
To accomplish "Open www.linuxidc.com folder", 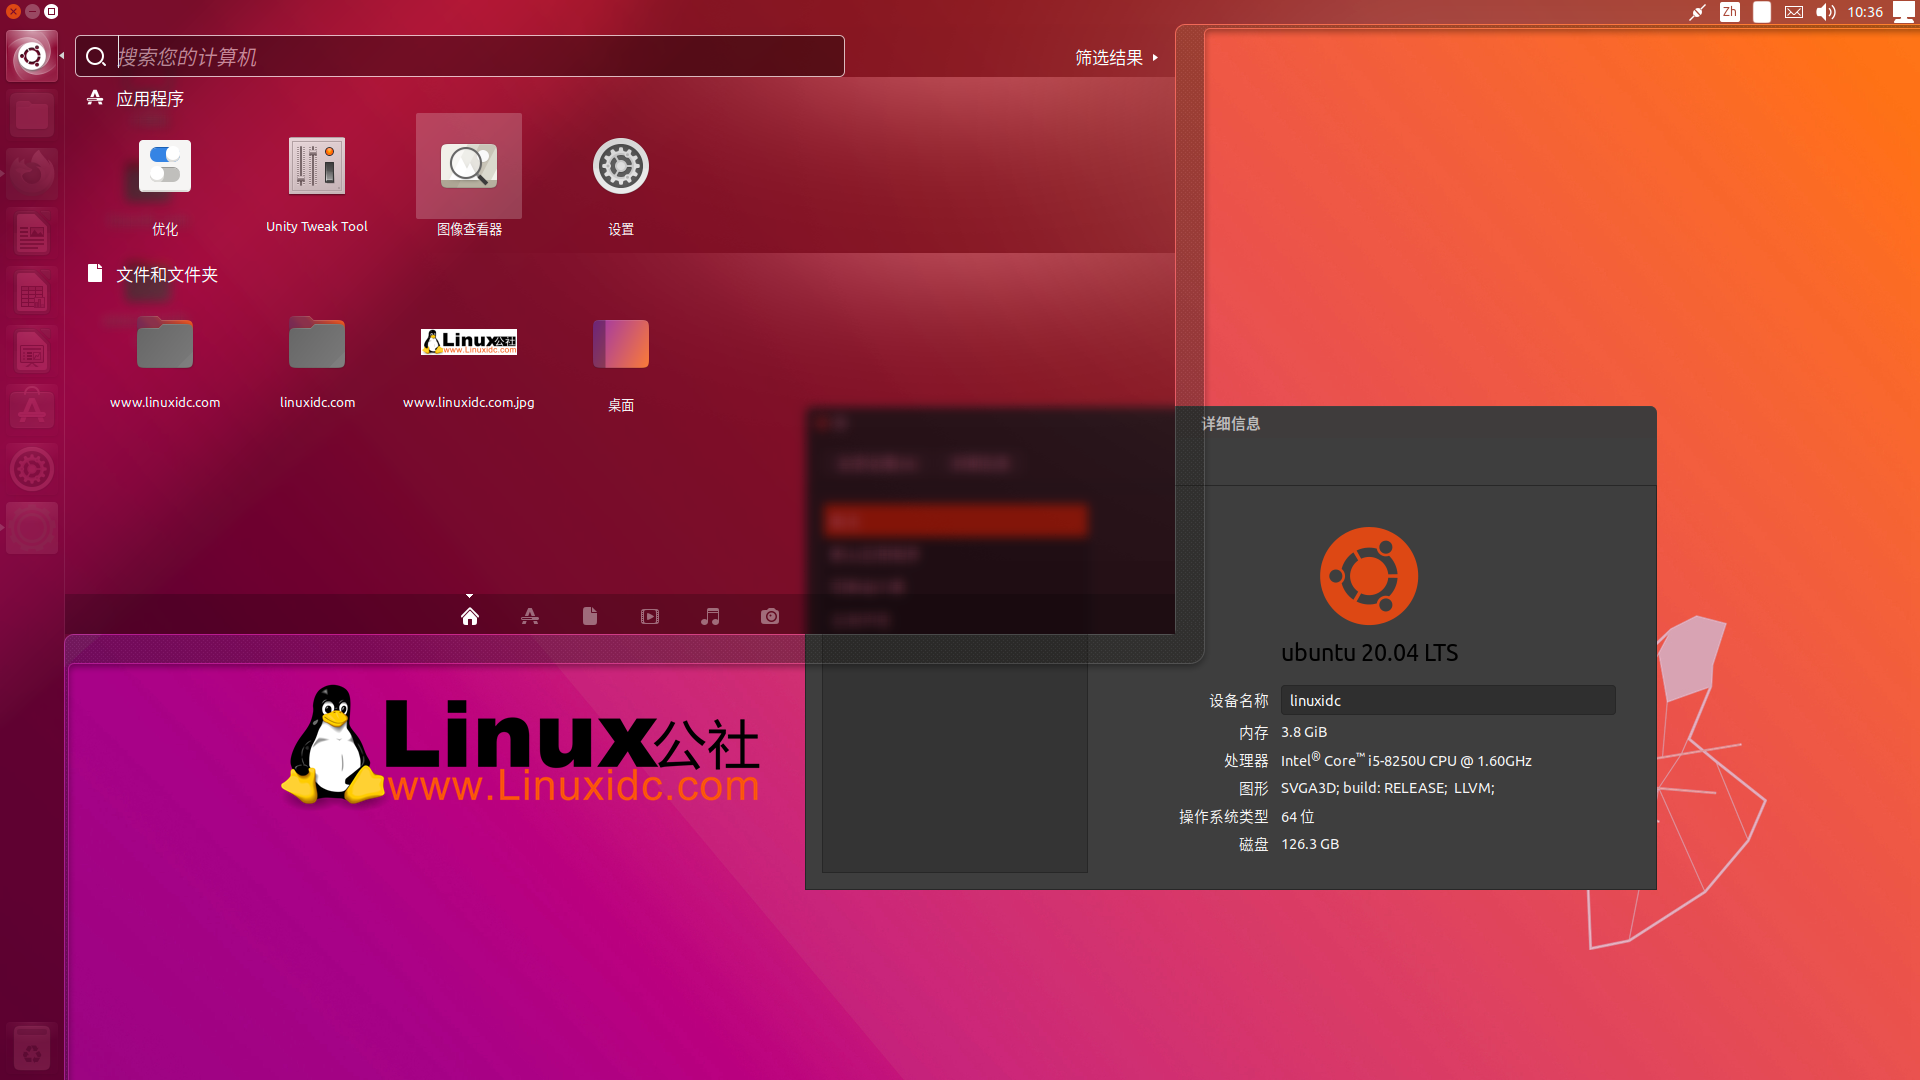I will point(165,344).
